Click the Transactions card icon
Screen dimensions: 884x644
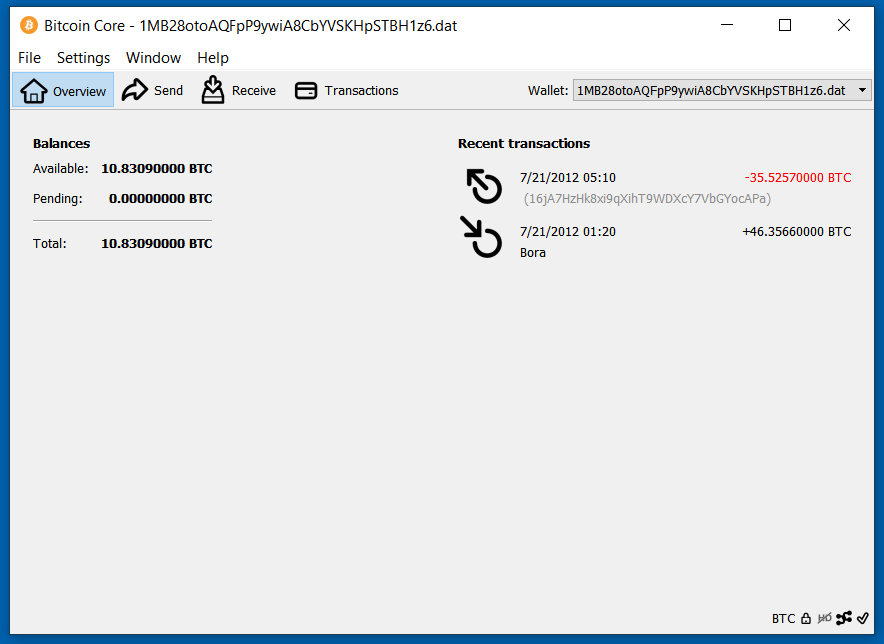tap(306, 90)
